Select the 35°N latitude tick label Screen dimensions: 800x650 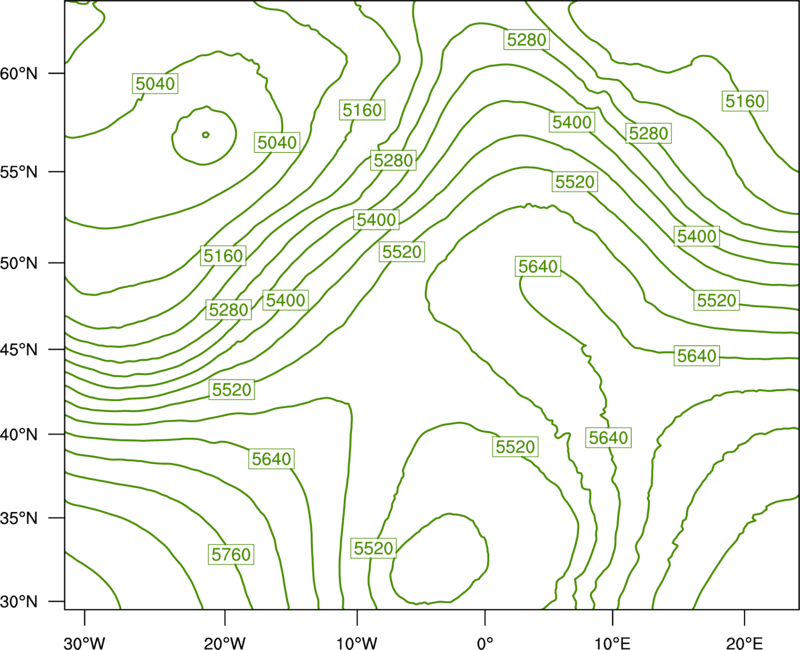tap(19, 518)
